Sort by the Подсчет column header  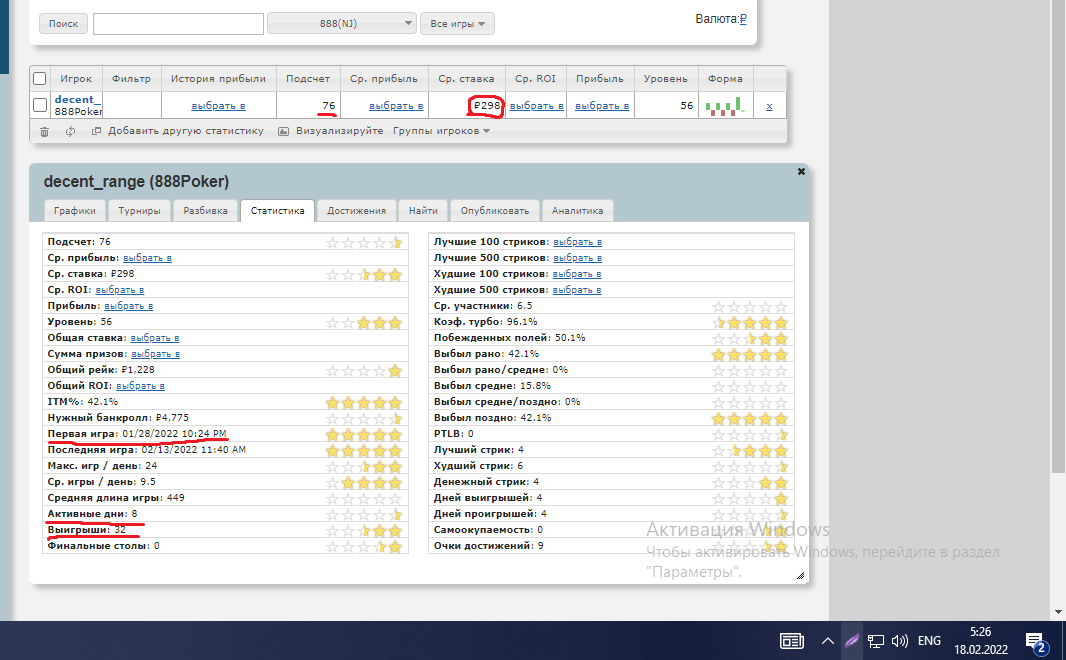tap(308, 79)
